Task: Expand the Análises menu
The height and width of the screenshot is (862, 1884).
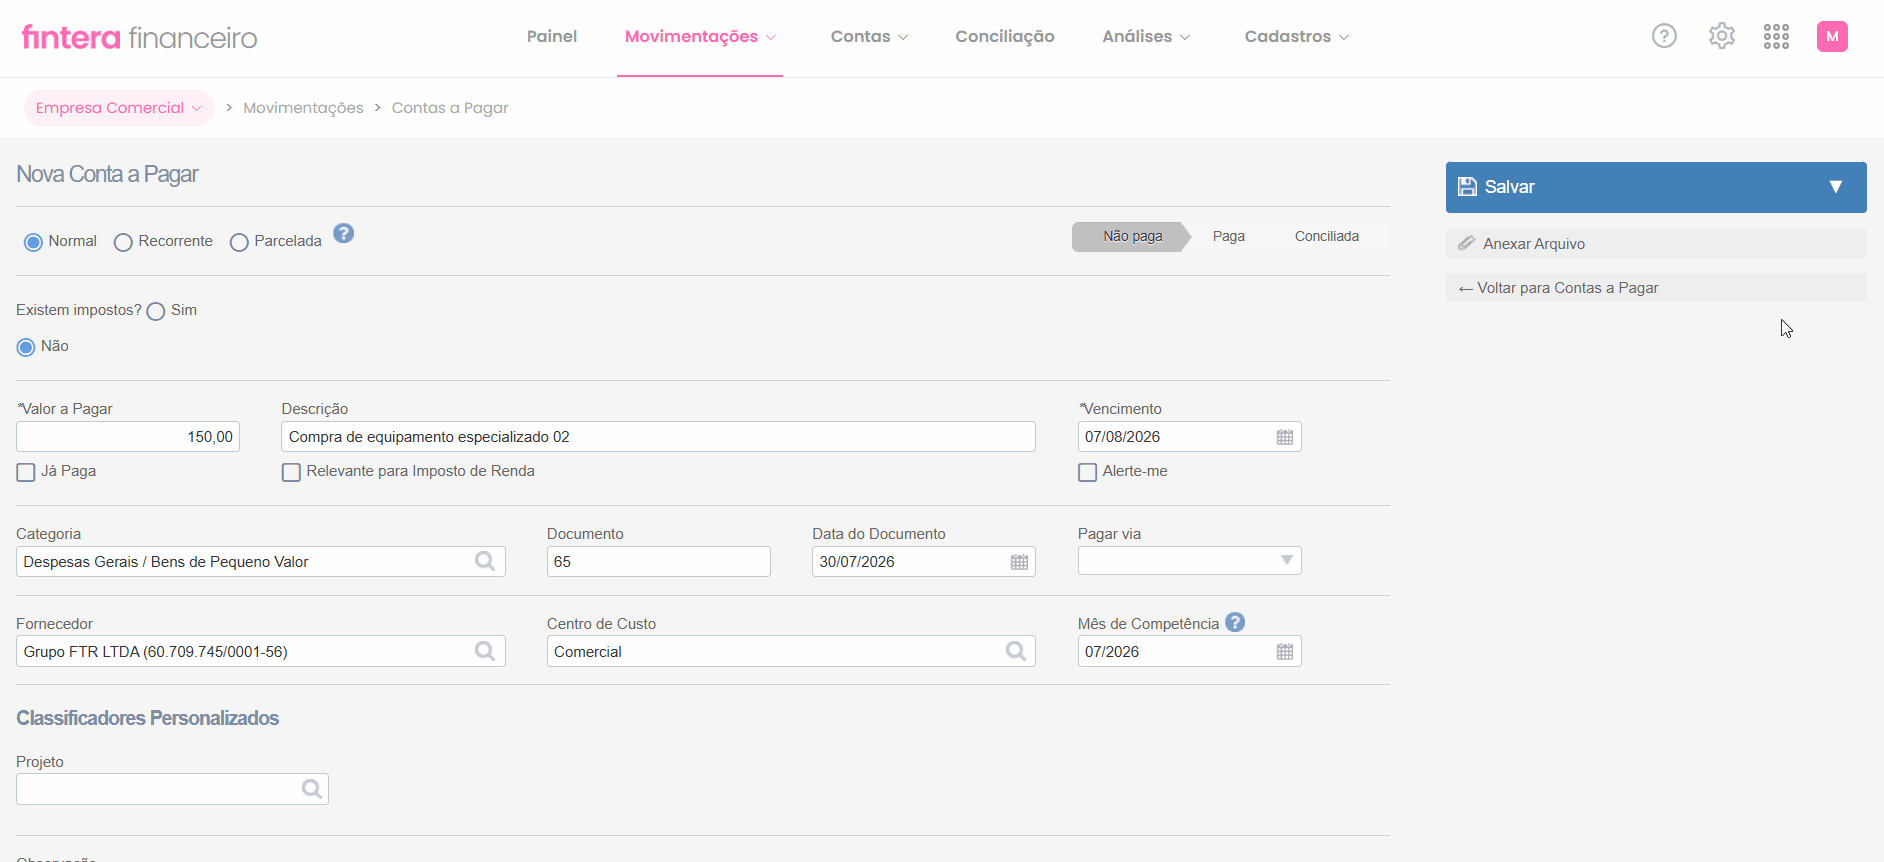Action: click(1146, 37)
